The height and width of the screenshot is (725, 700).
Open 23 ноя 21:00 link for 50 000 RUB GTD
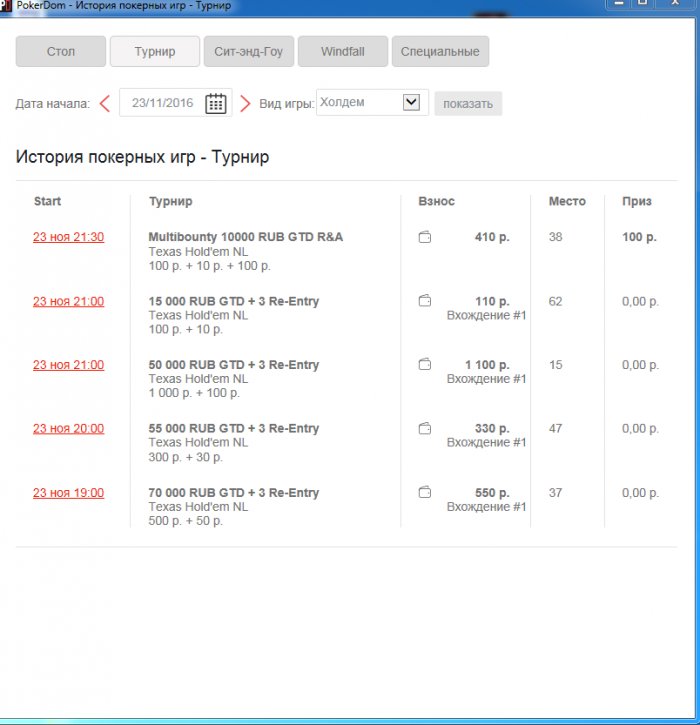click(x=68, y=365)
